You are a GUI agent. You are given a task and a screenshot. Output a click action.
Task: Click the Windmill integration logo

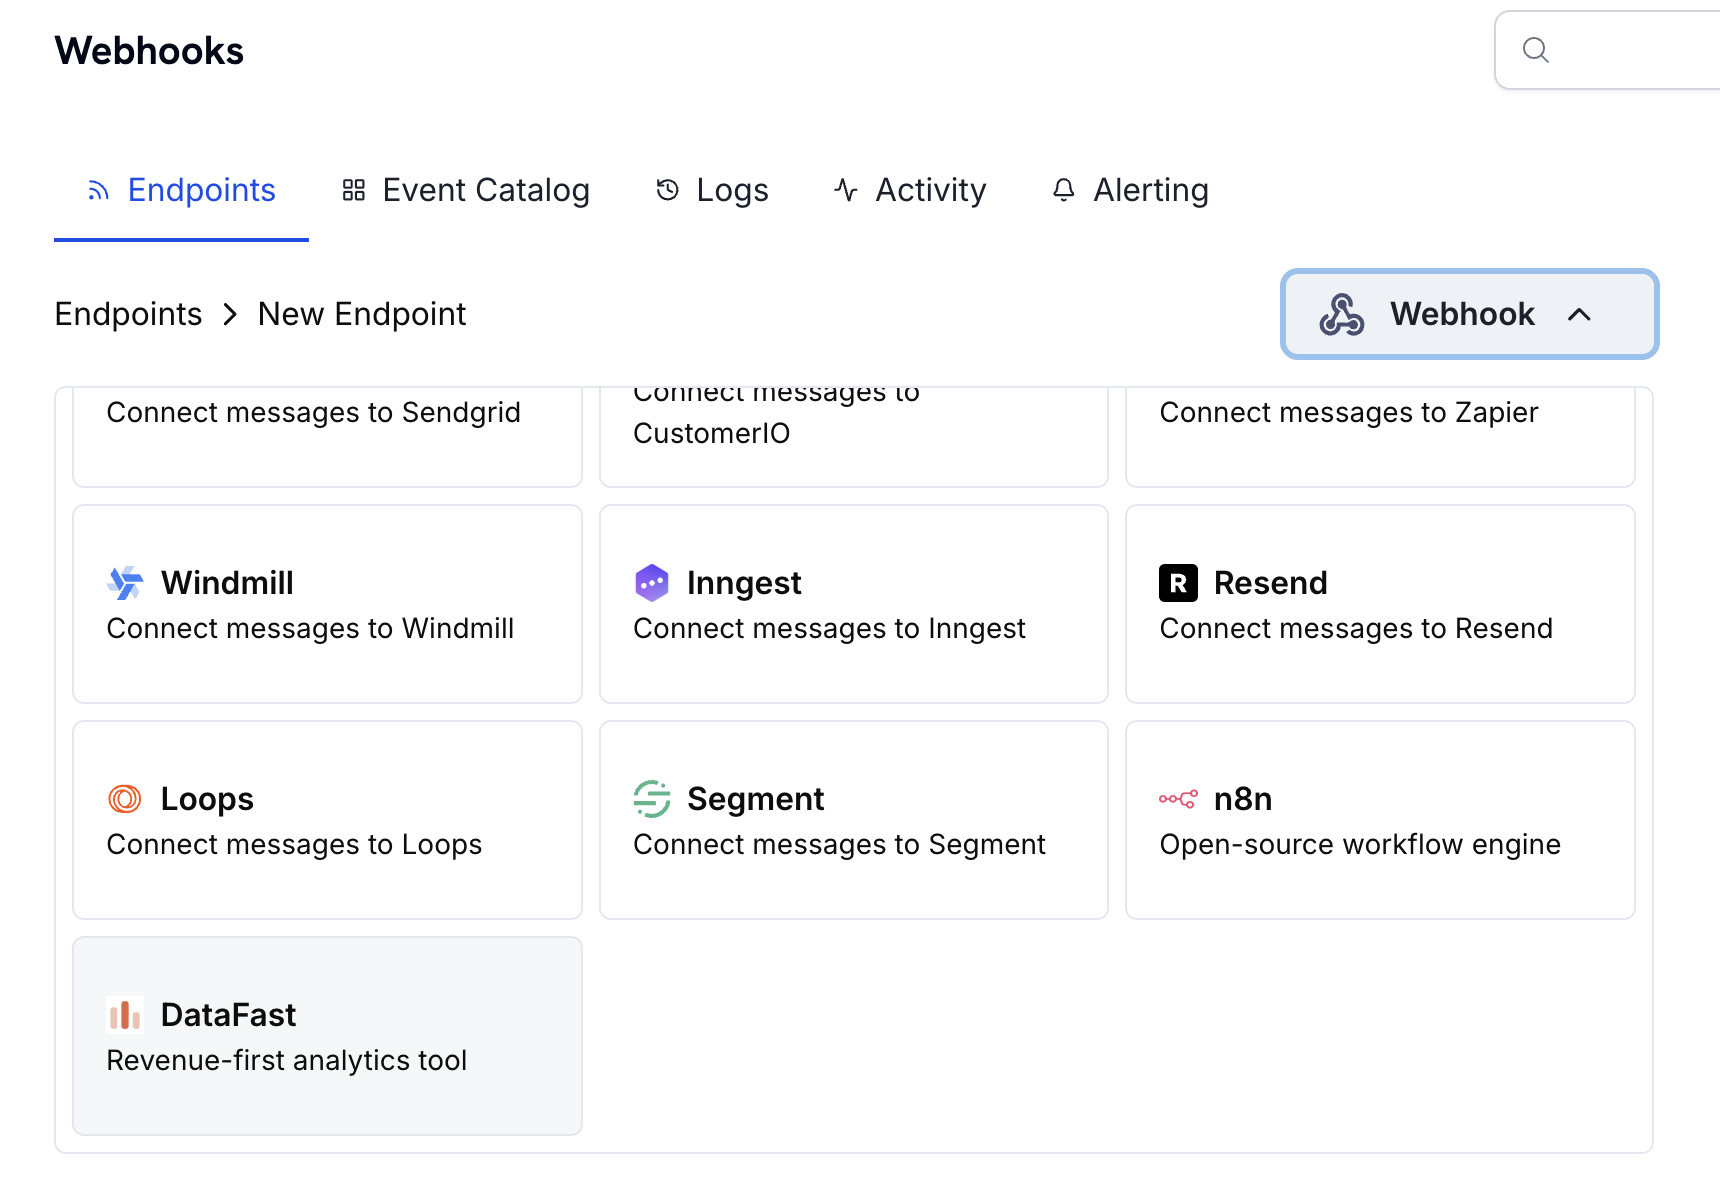tap(124, 582)
